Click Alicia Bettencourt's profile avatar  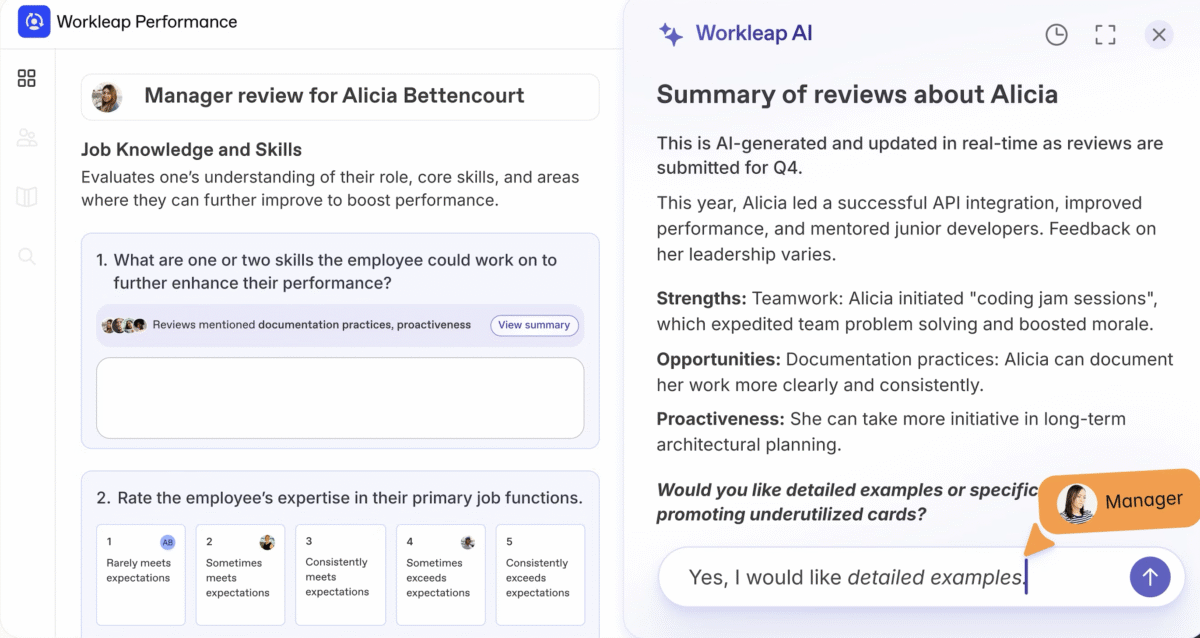[x=107, y=97]
